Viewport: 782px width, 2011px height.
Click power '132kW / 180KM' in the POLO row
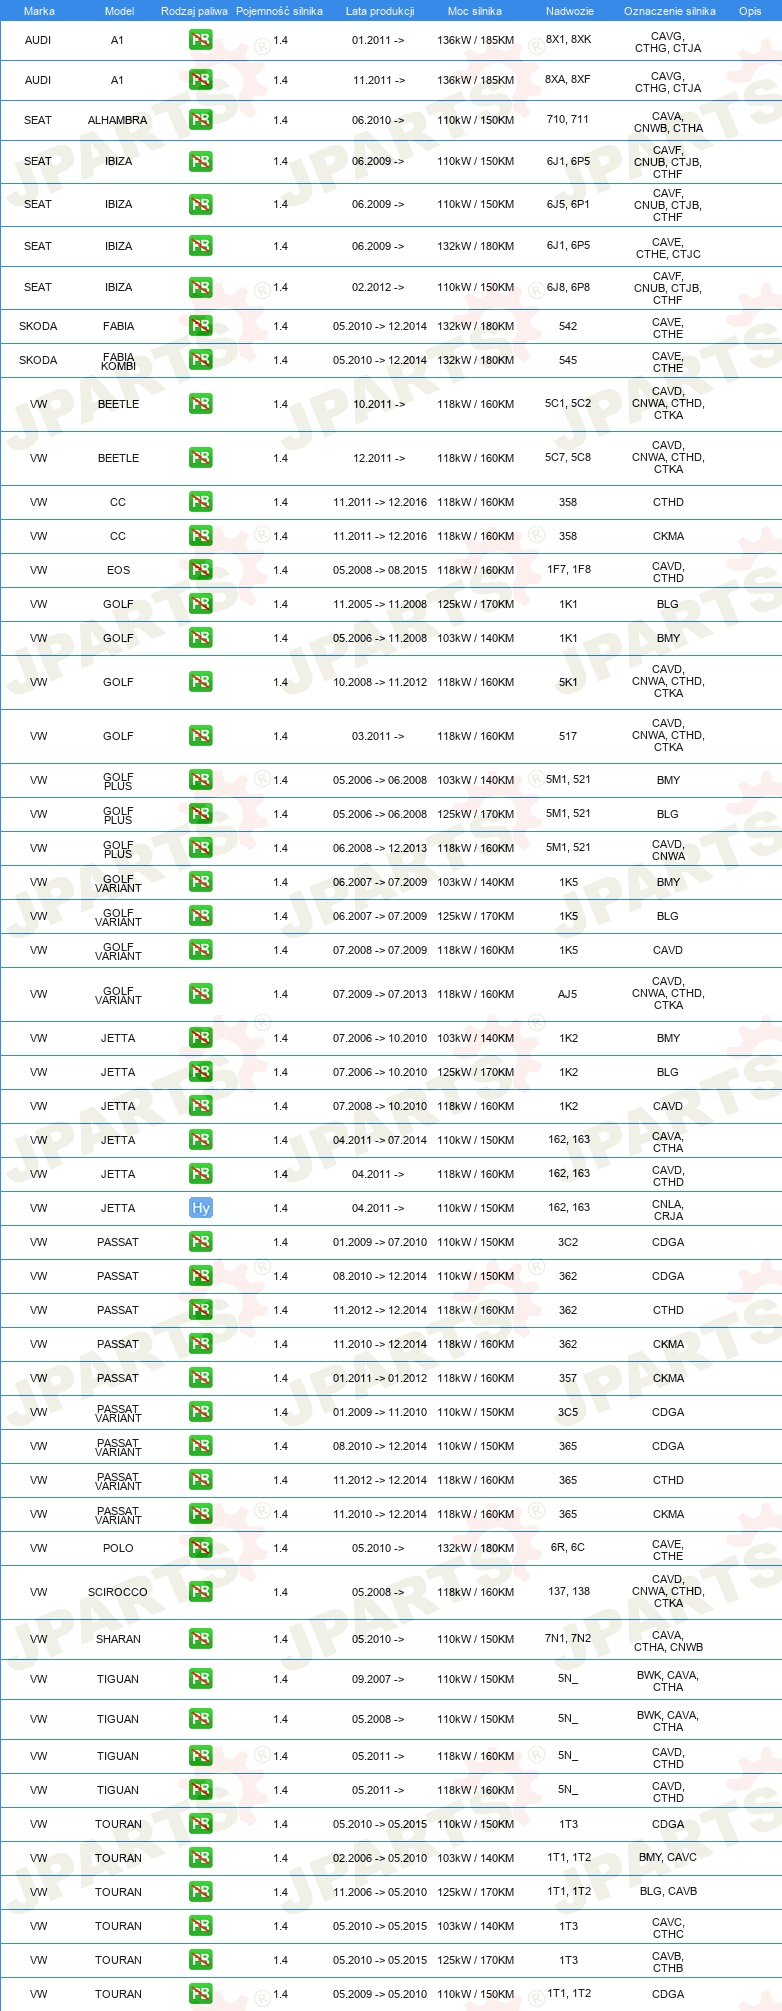(475, 1548)
